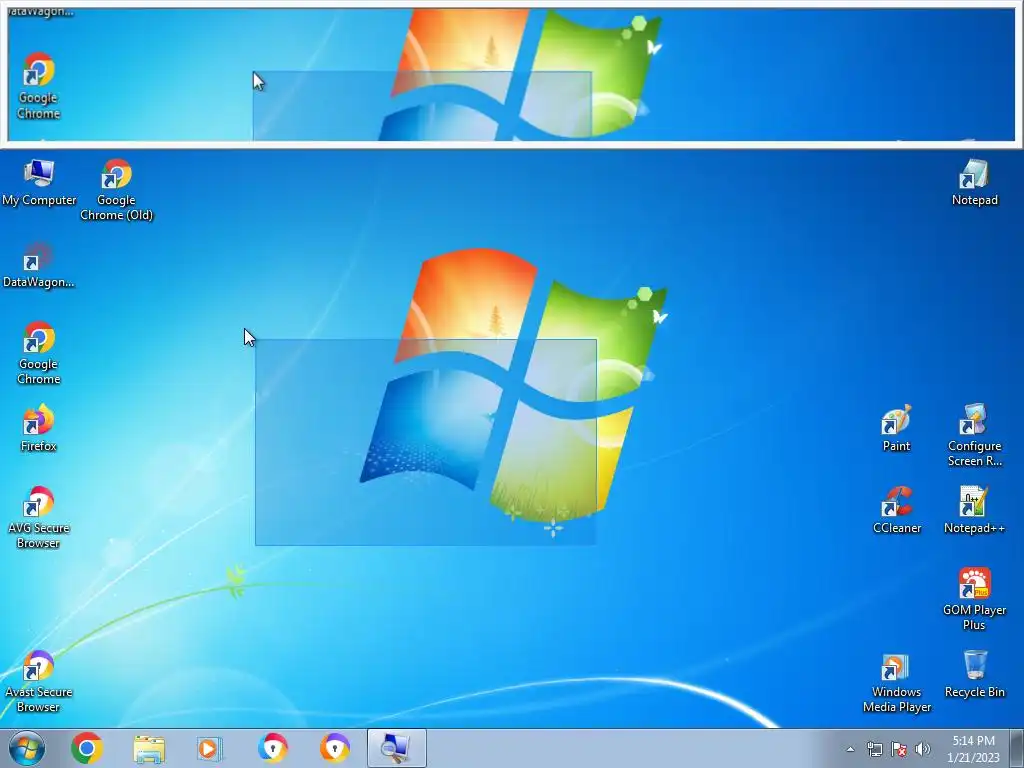Select the Notepad++ desktop shortcut
The image size is (1024, 768).
pos(974,511)
